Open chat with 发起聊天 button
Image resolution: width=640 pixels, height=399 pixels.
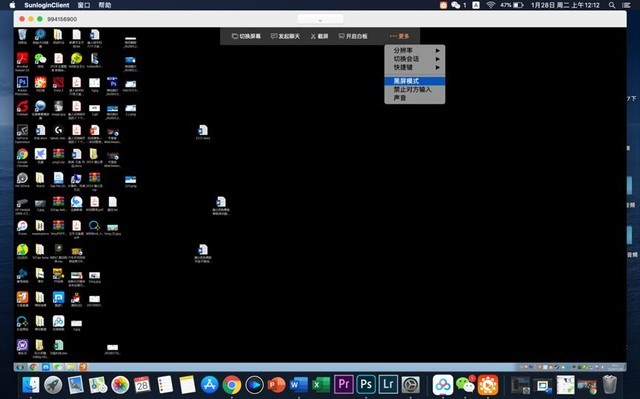285,36
